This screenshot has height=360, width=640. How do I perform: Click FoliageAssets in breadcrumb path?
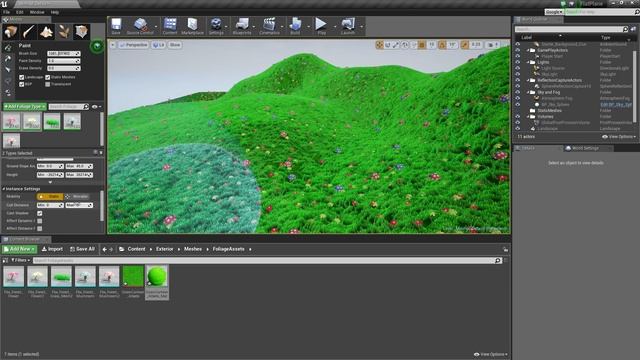coord(228,249)
